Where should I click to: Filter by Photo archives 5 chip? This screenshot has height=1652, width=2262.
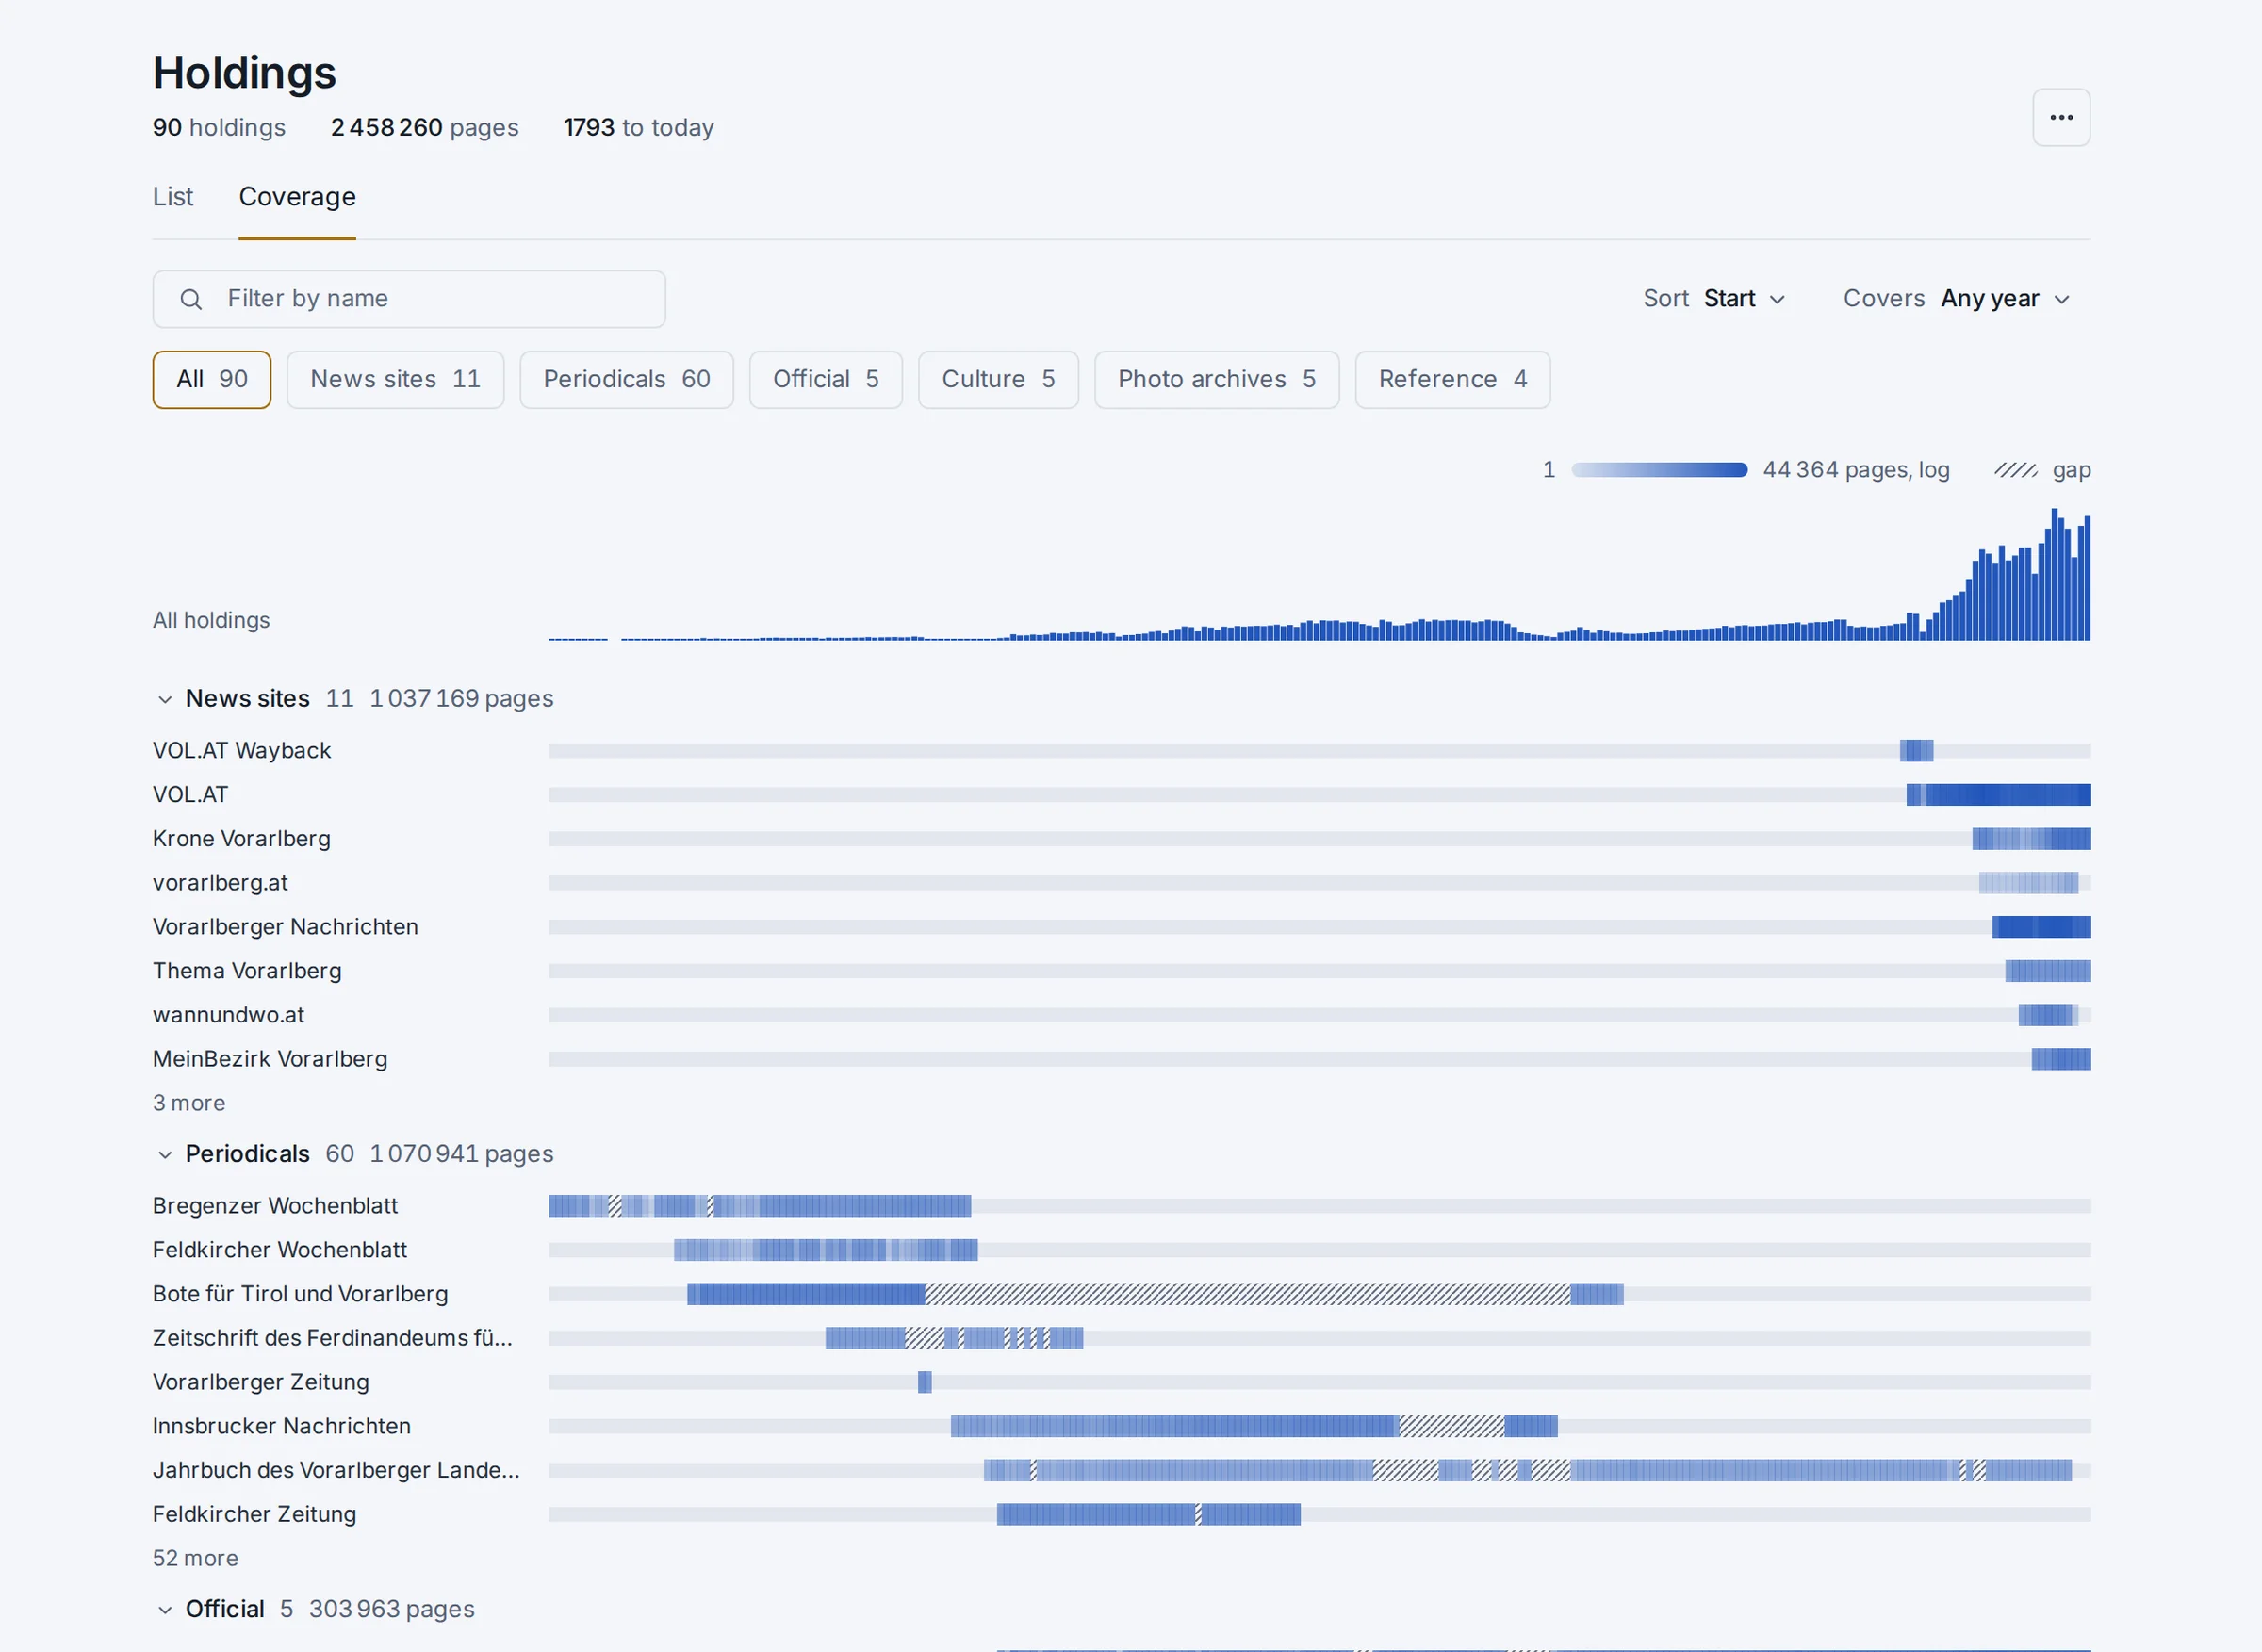(x=1217, y=380)
